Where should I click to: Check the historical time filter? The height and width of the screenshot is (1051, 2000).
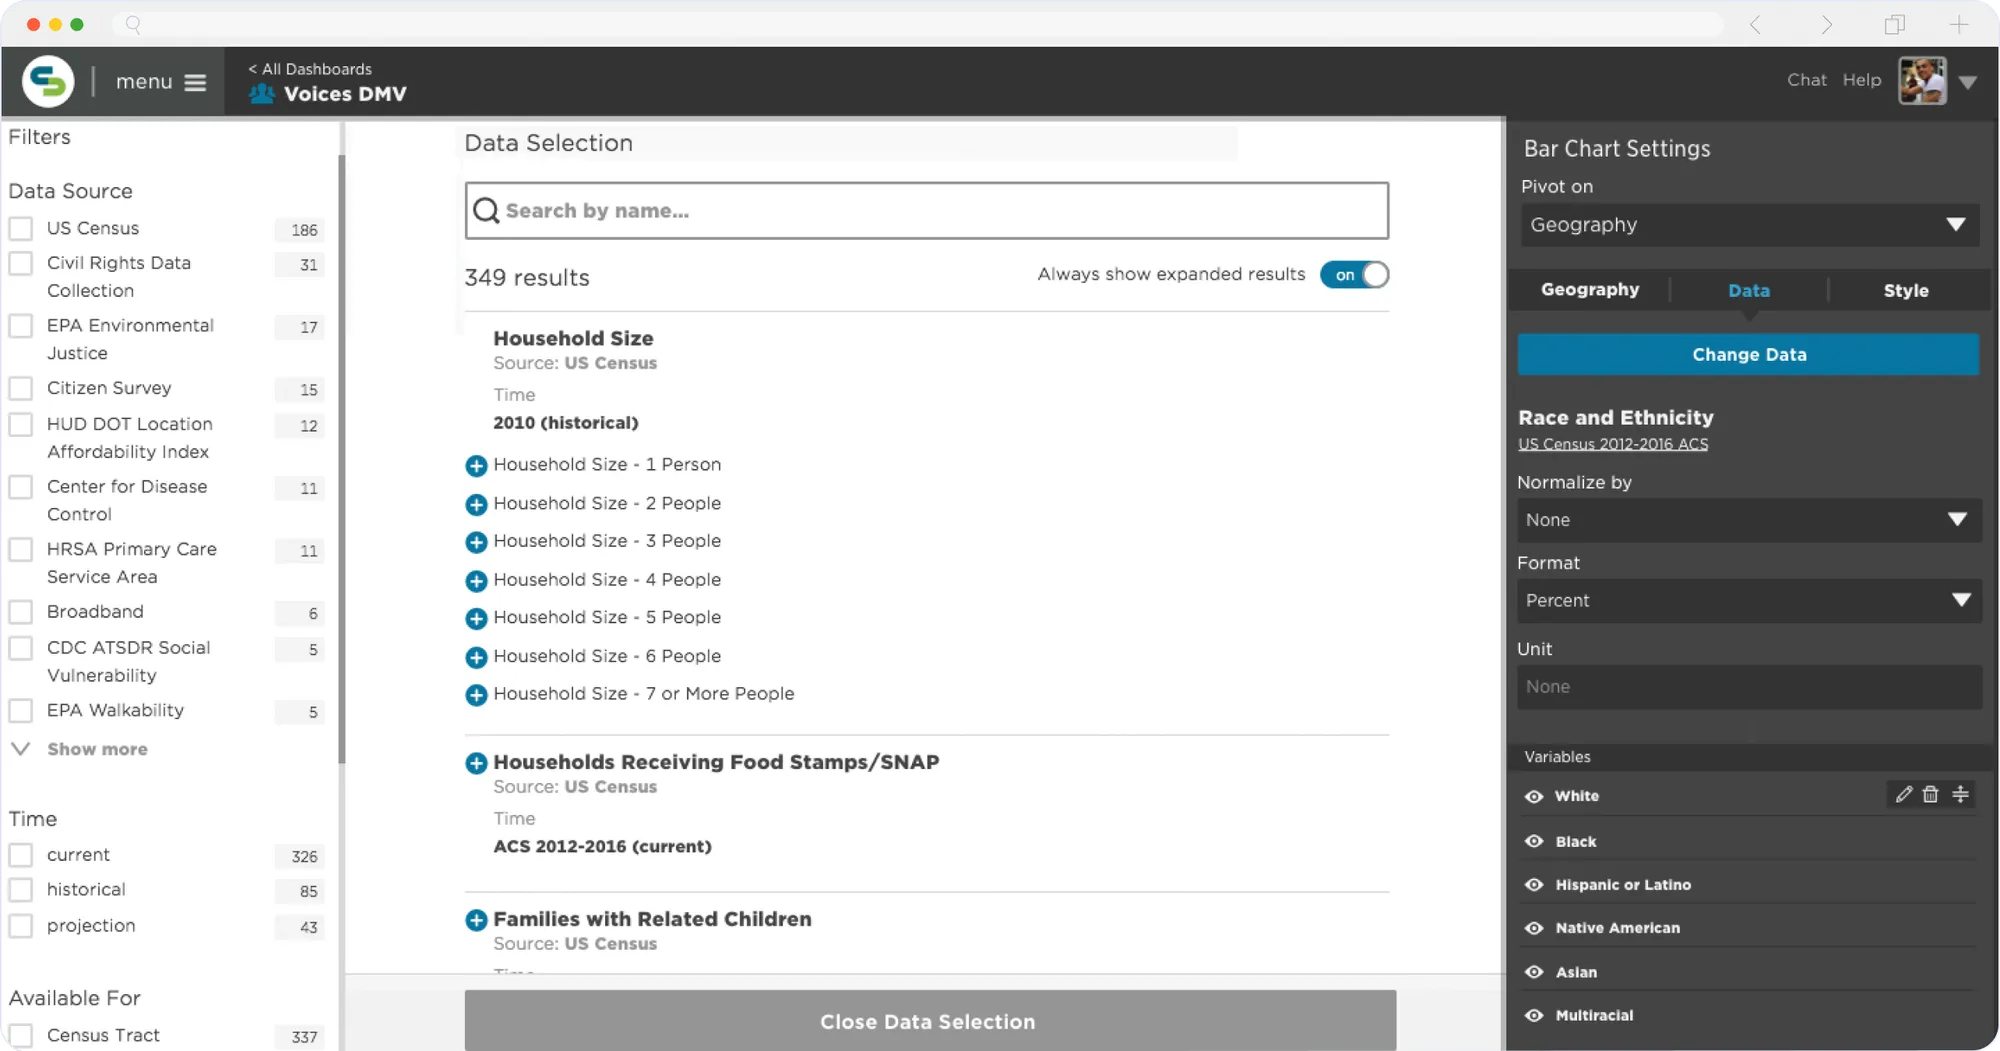(21, 890)
